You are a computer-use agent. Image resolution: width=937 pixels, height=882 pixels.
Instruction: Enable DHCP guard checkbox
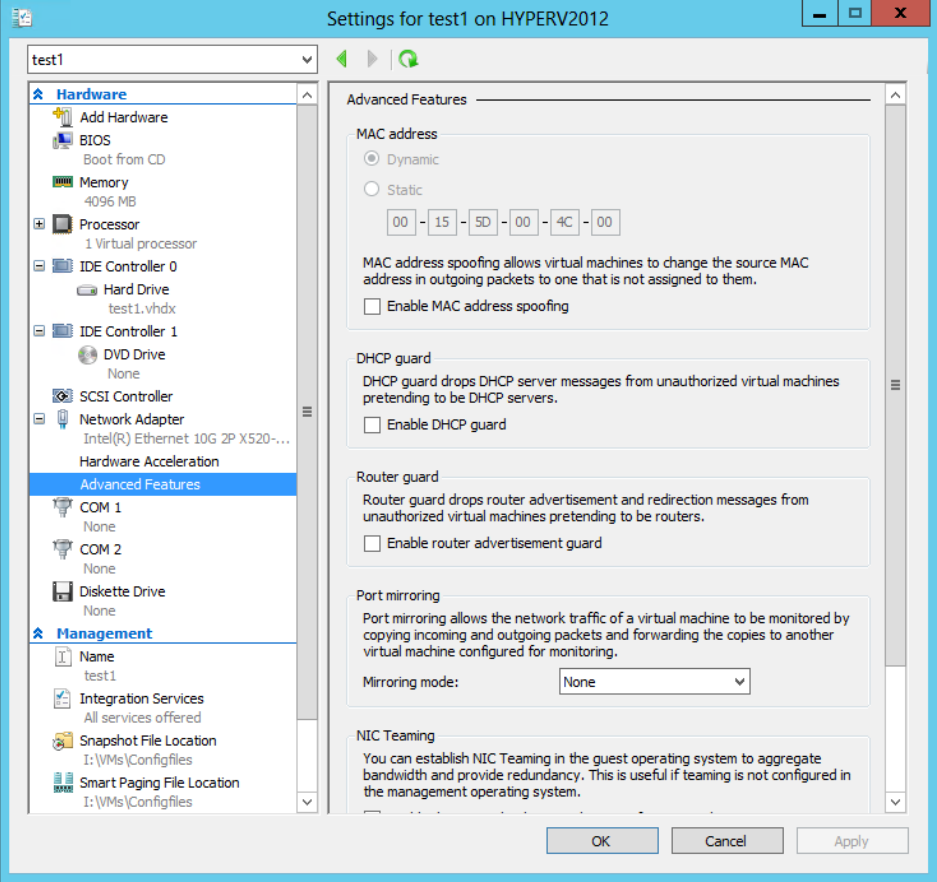372,425
